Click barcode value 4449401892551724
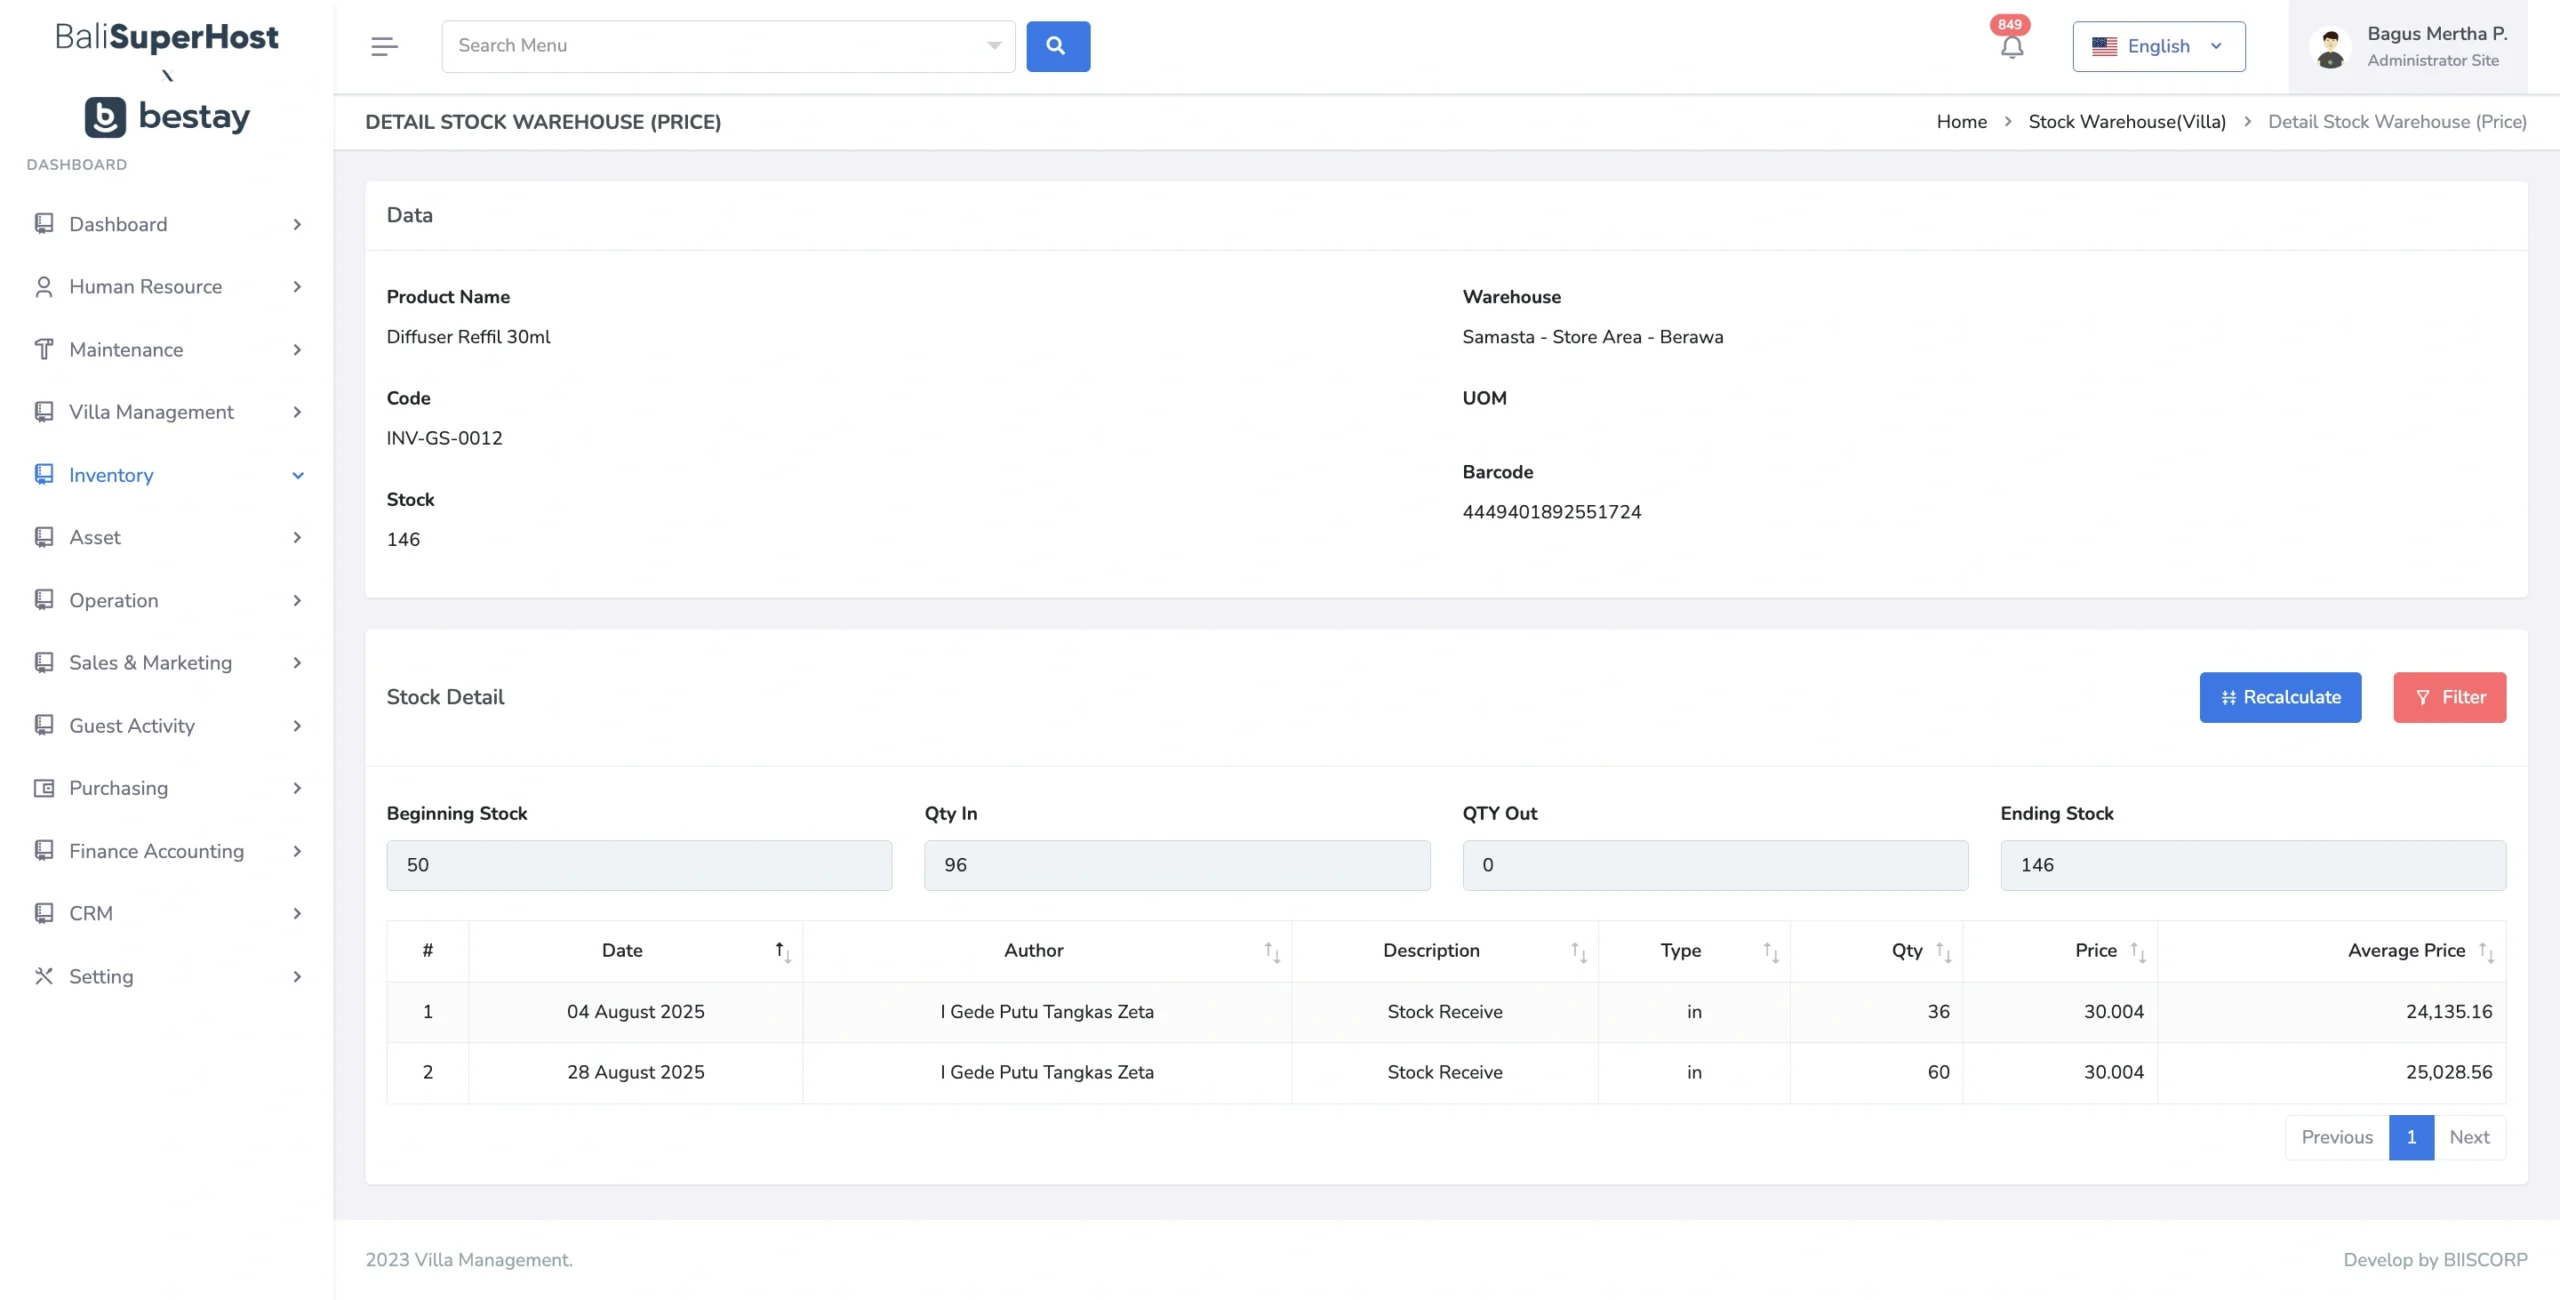This screenshot has height=1300, width=2560. click(1552, 512)
